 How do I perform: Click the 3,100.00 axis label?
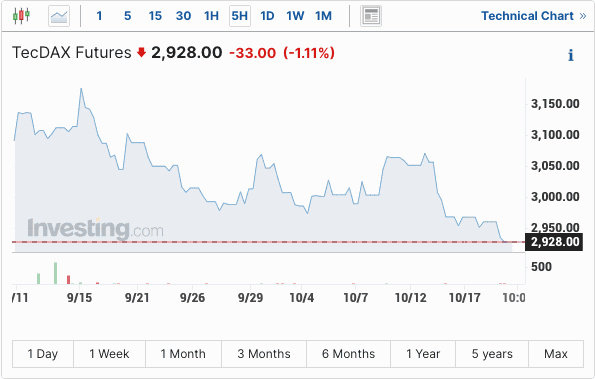[x=555, y=135]
